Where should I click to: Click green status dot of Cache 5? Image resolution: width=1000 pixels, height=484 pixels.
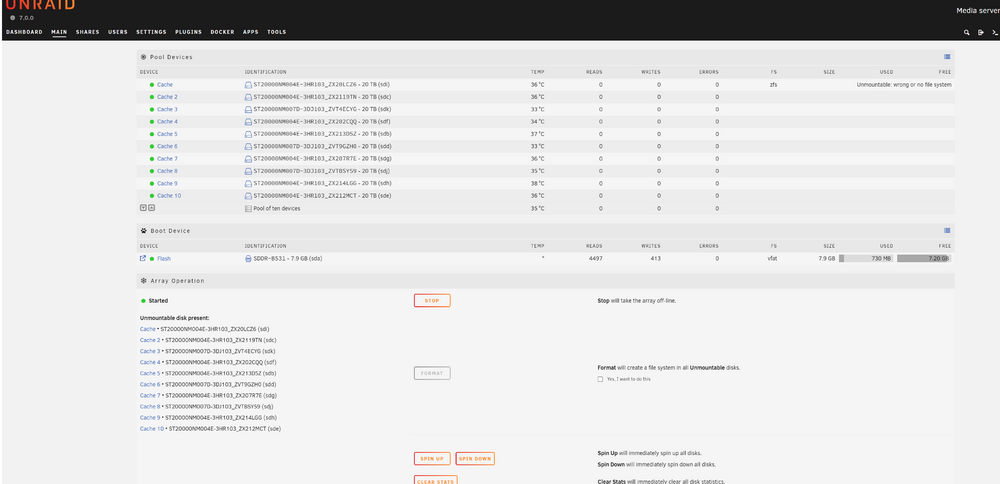(x=152, y=135)
